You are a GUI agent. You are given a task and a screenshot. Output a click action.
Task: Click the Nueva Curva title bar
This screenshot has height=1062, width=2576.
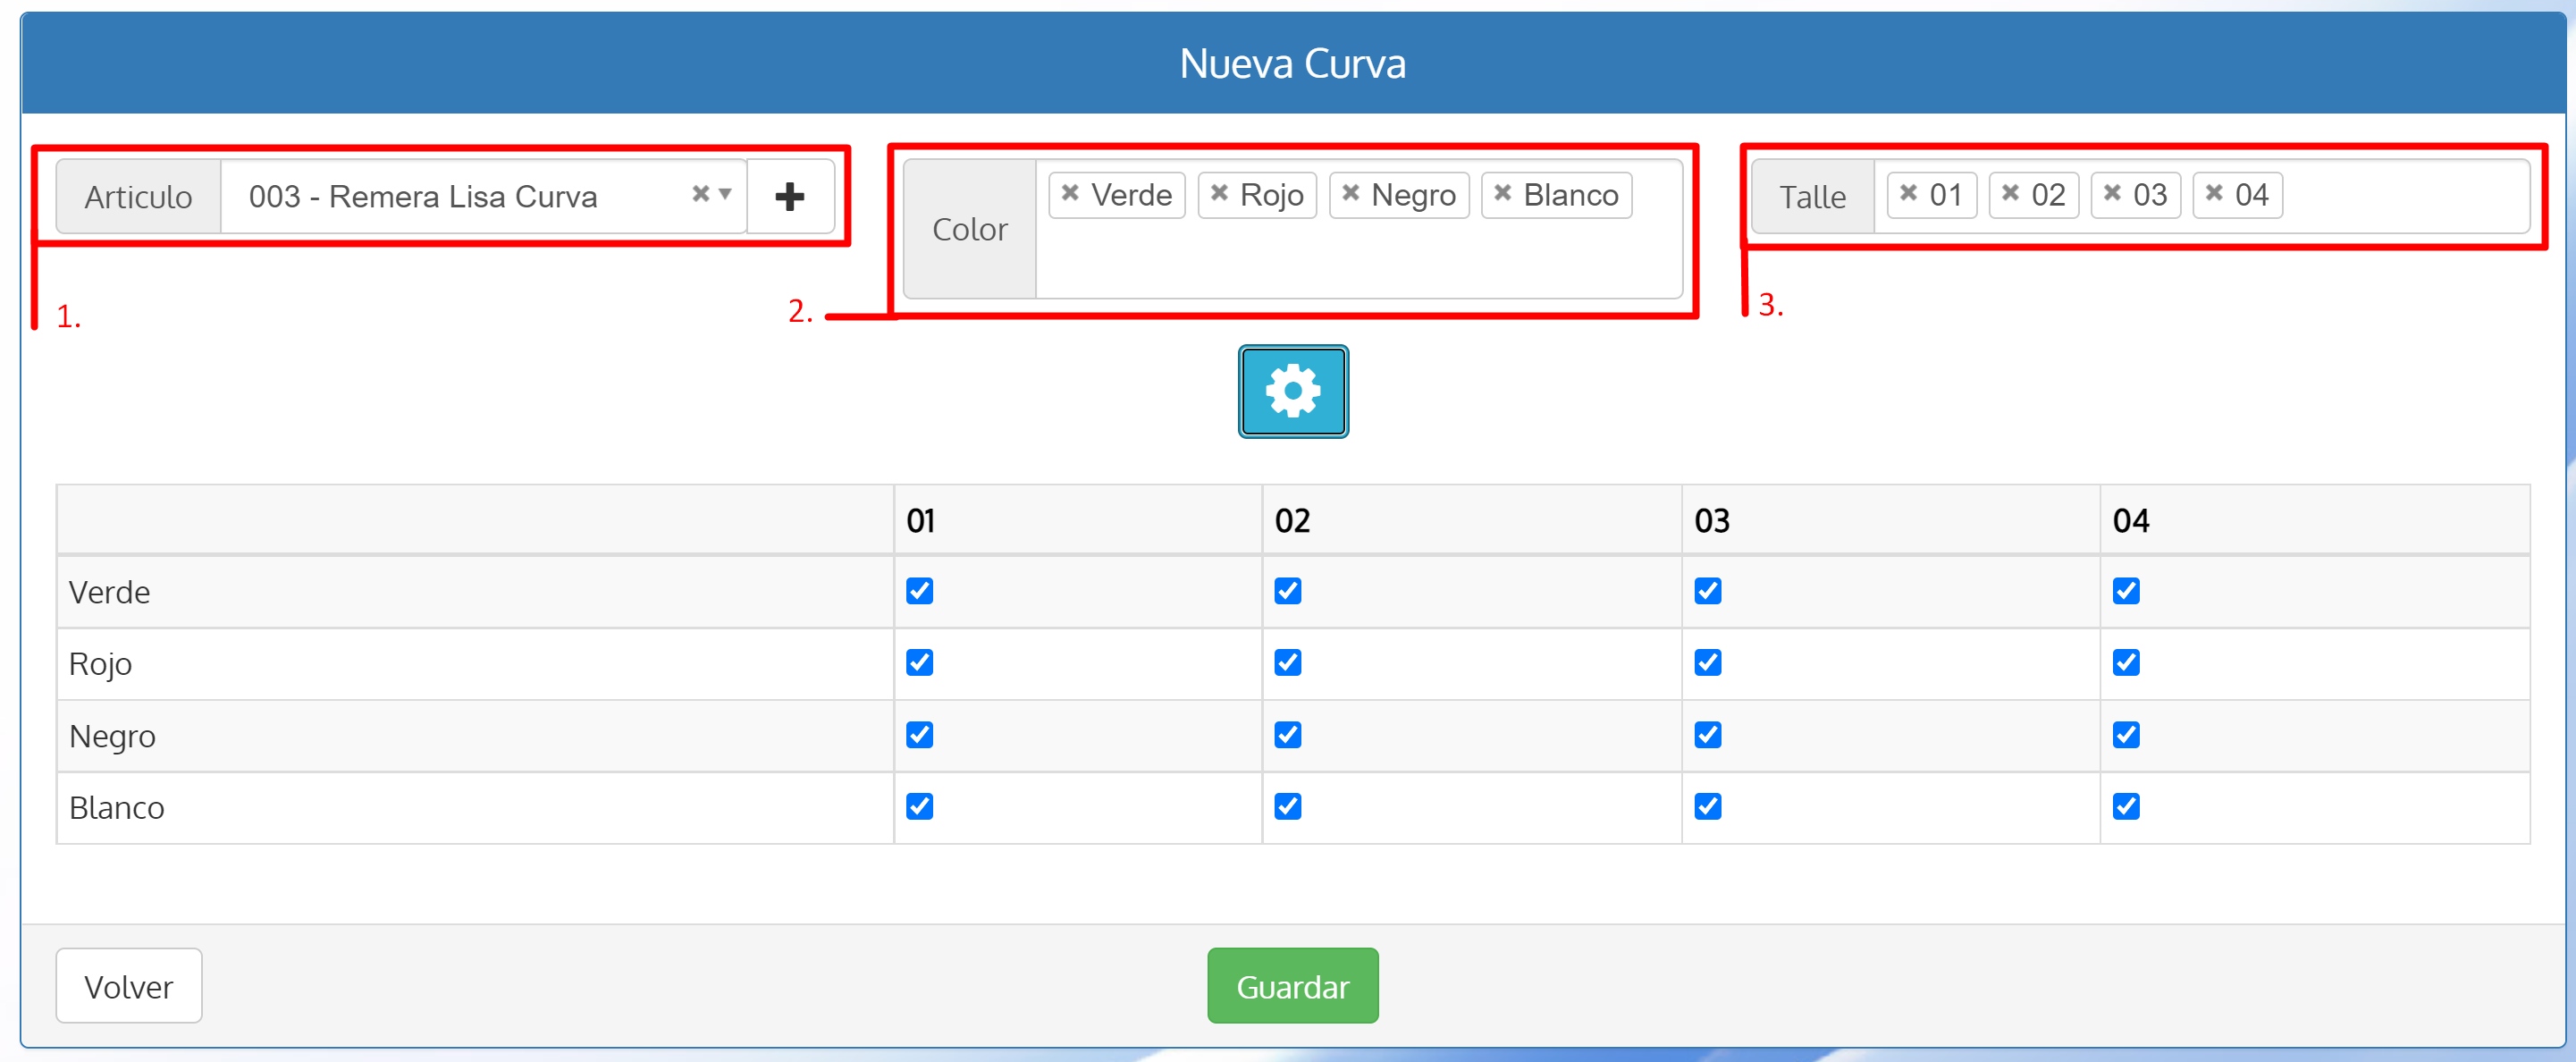point(1292,62)
